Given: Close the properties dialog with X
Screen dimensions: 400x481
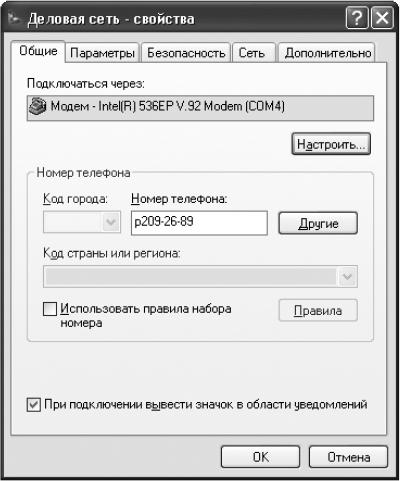Looking at the screenshot, I should [x=382, y=19].
